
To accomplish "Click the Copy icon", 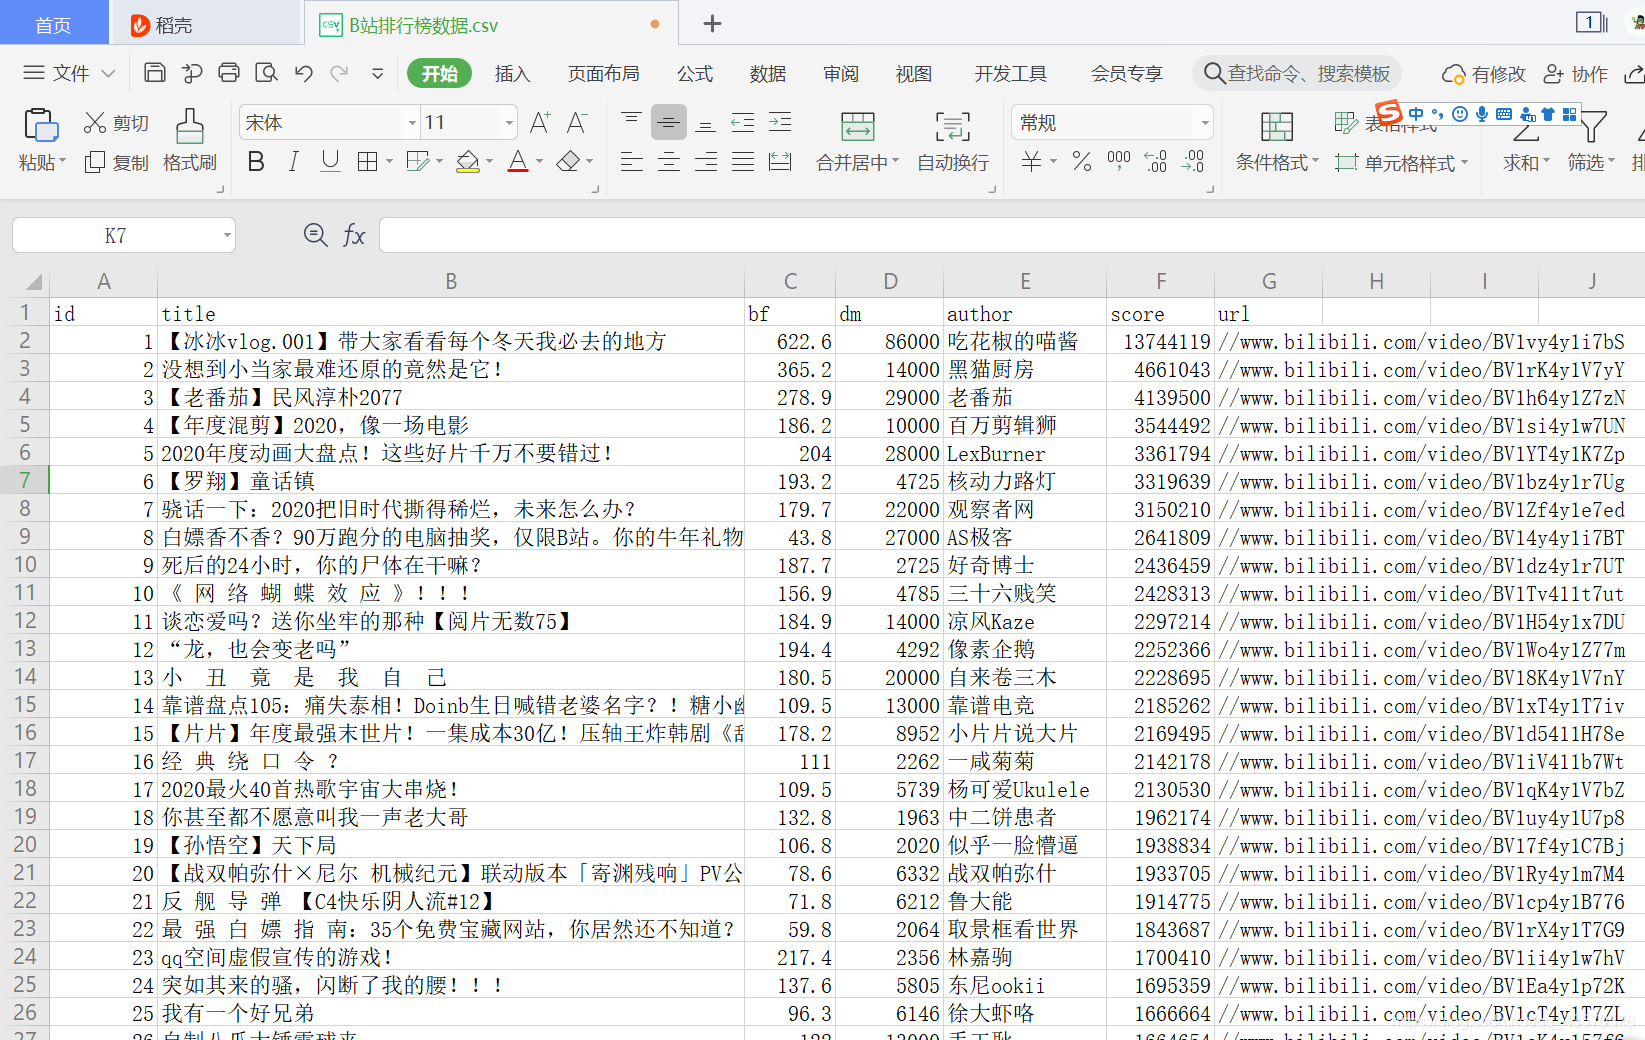I will tap(95, 162).
